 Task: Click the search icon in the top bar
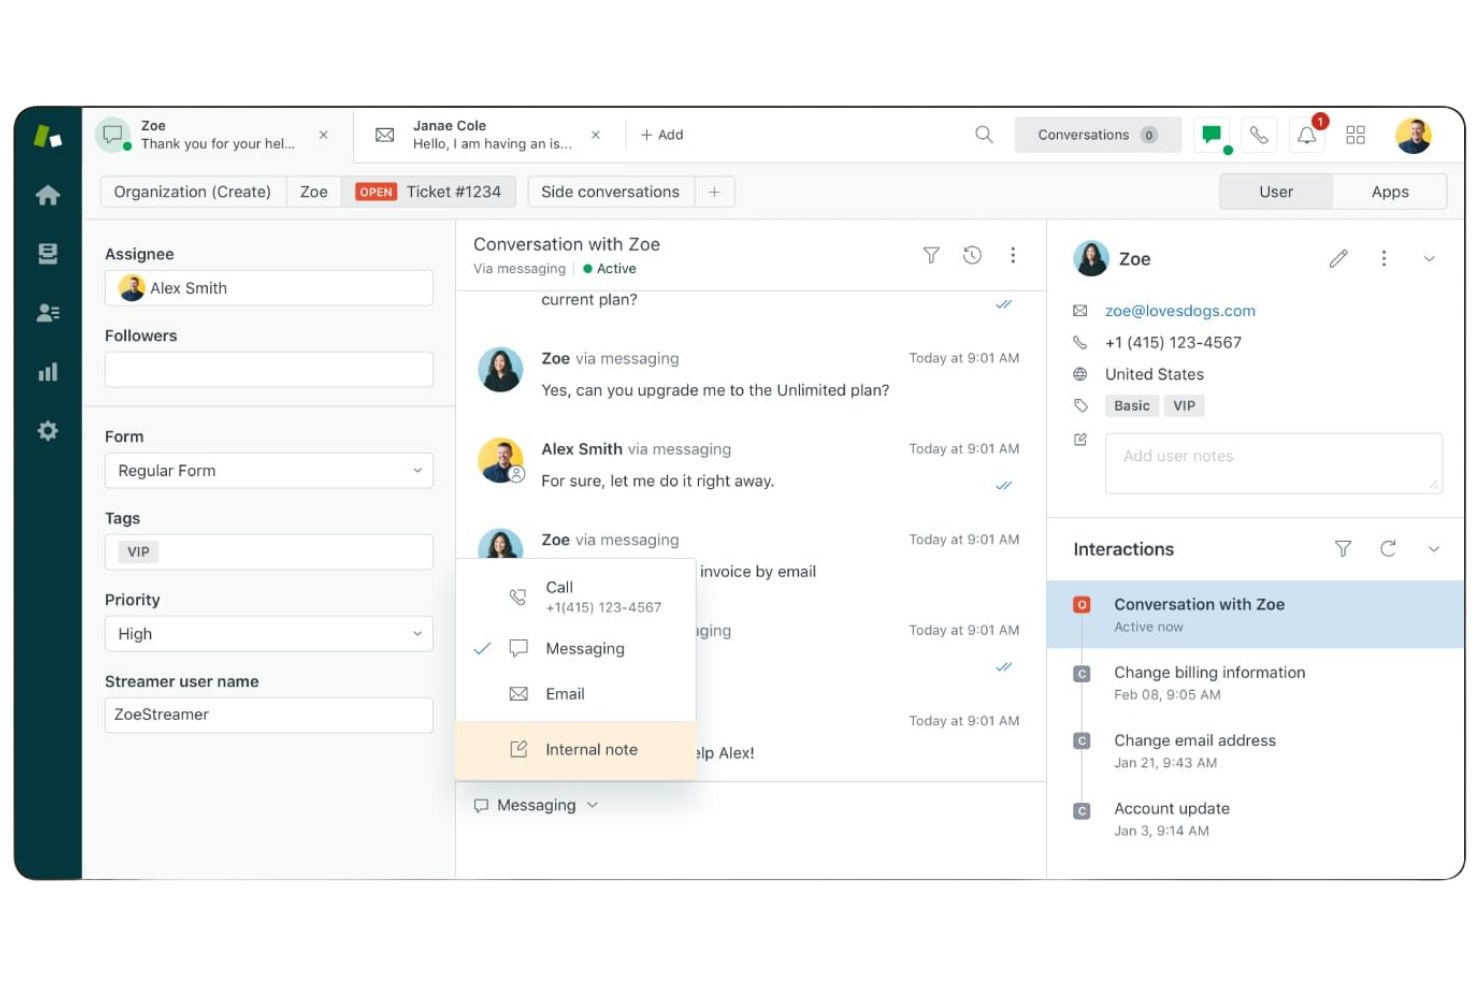[x=983, y=134]
